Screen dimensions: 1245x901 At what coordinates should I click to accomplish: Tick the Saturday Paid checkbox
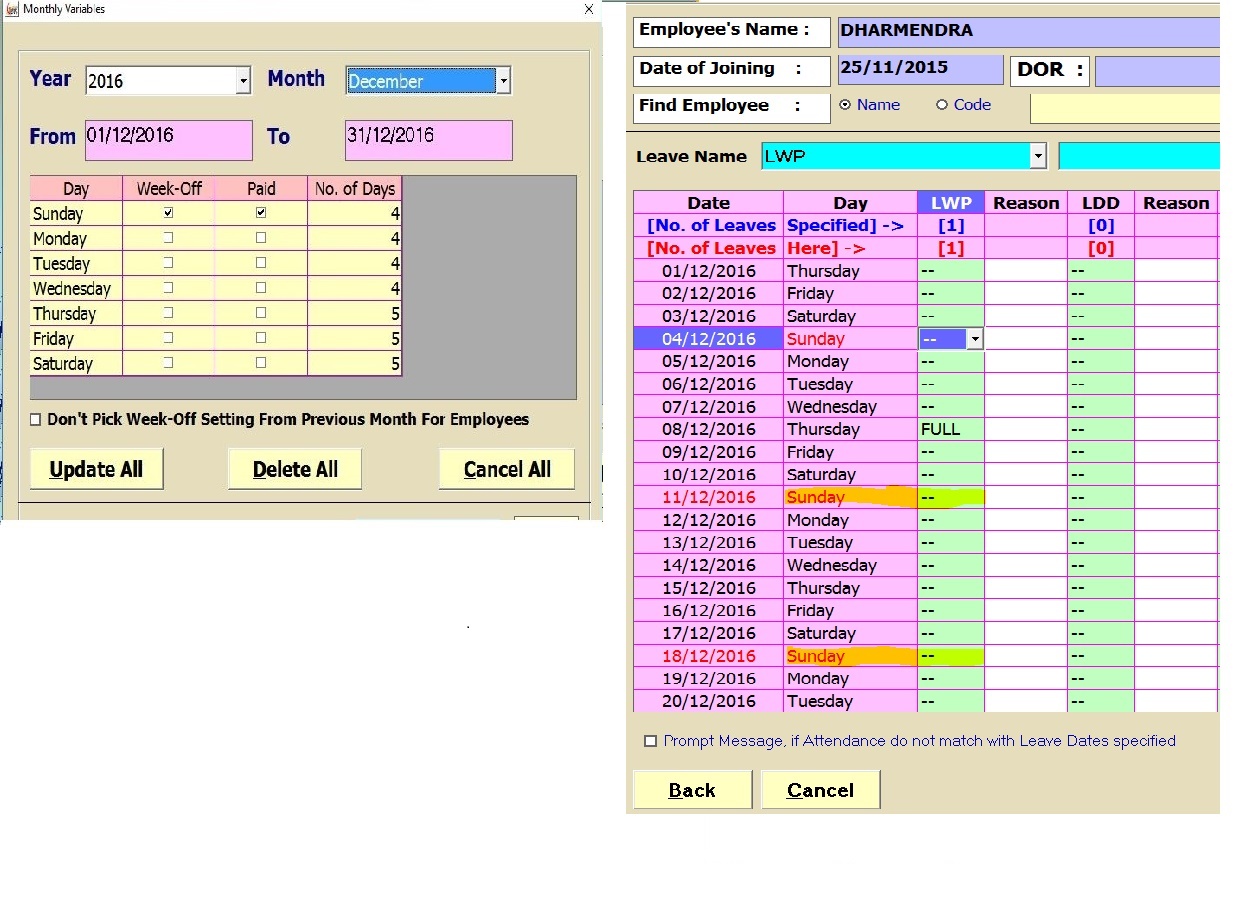(x=261, y=363)
